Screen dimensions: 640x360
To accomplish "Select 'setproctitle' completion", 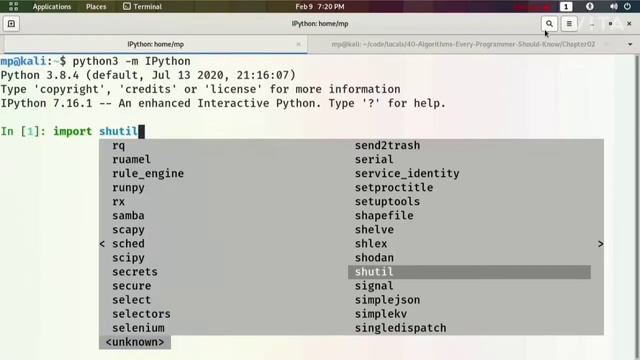I will click(x=394, y=188).
